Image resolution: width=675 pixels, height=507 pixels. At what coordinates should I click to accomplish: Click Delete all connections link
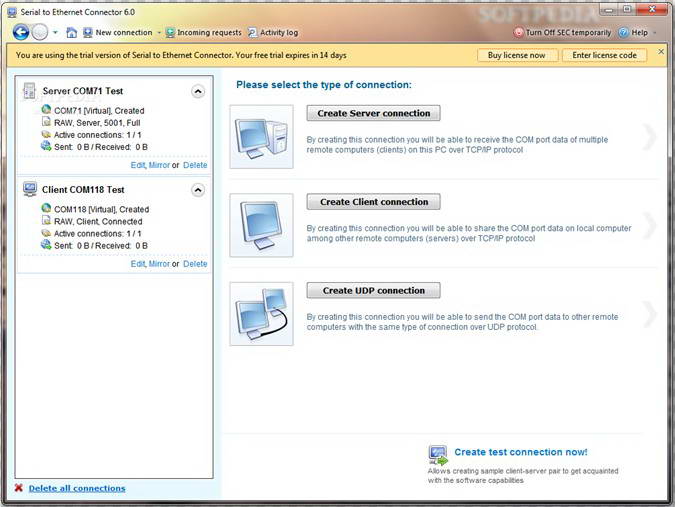pos(77,488)
